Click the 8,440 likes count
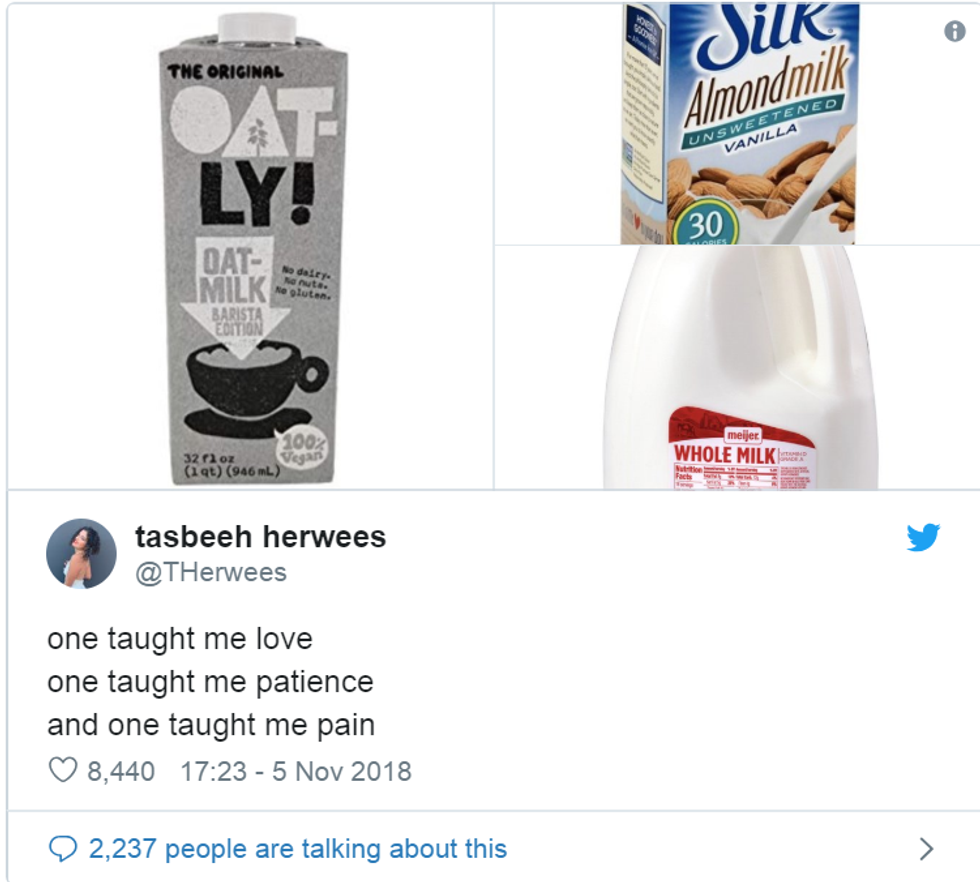The image size is (980, 882). point(121,771)
